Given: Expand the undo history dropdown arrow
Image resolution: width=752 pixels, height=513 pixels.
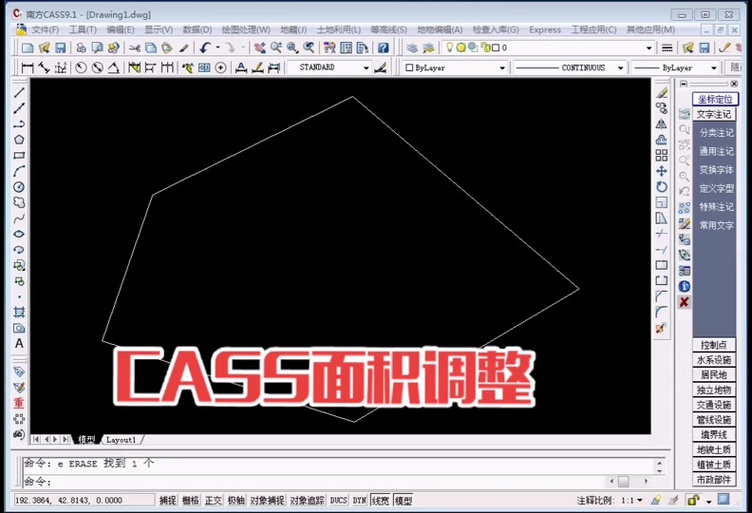Looking at the screenshot, I should tap(218, 47).
